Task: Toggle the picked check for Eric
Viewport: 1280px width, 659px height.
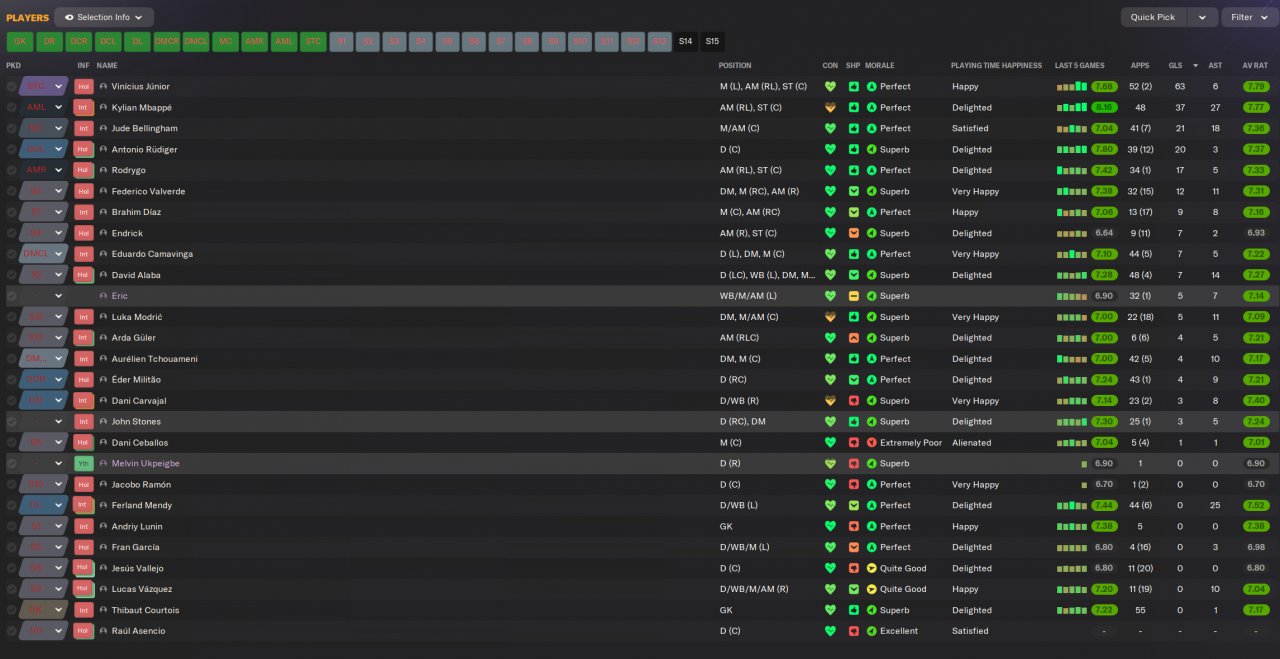Action: click(x=11, y=296)
